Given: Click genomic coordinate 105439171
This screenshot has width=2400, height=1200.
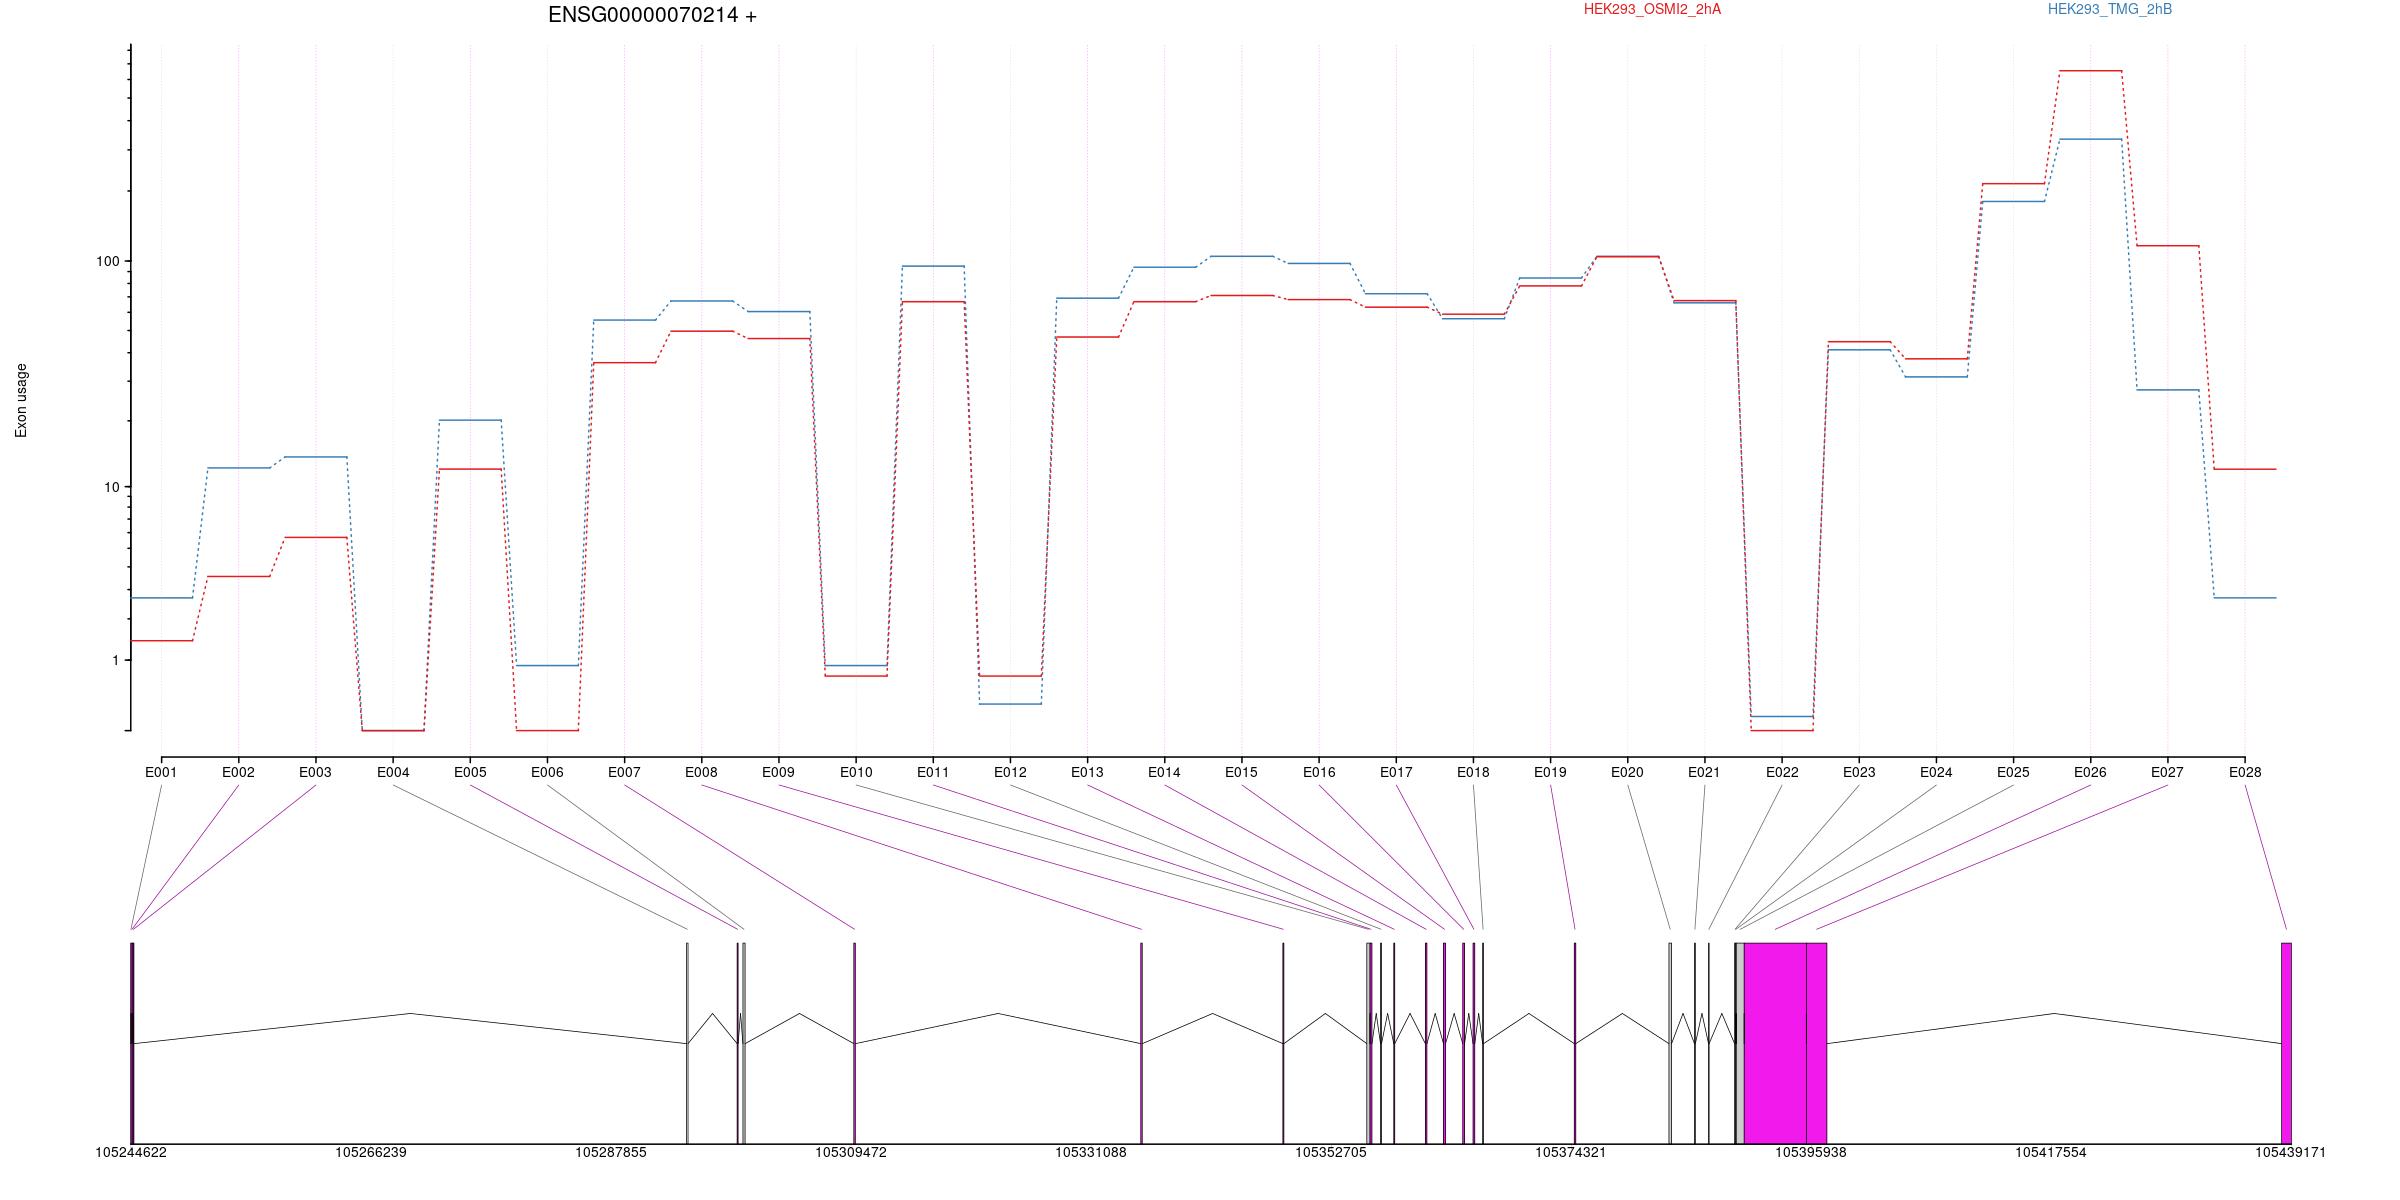Looking at the screenshot, I should tap(2291, 1152).
